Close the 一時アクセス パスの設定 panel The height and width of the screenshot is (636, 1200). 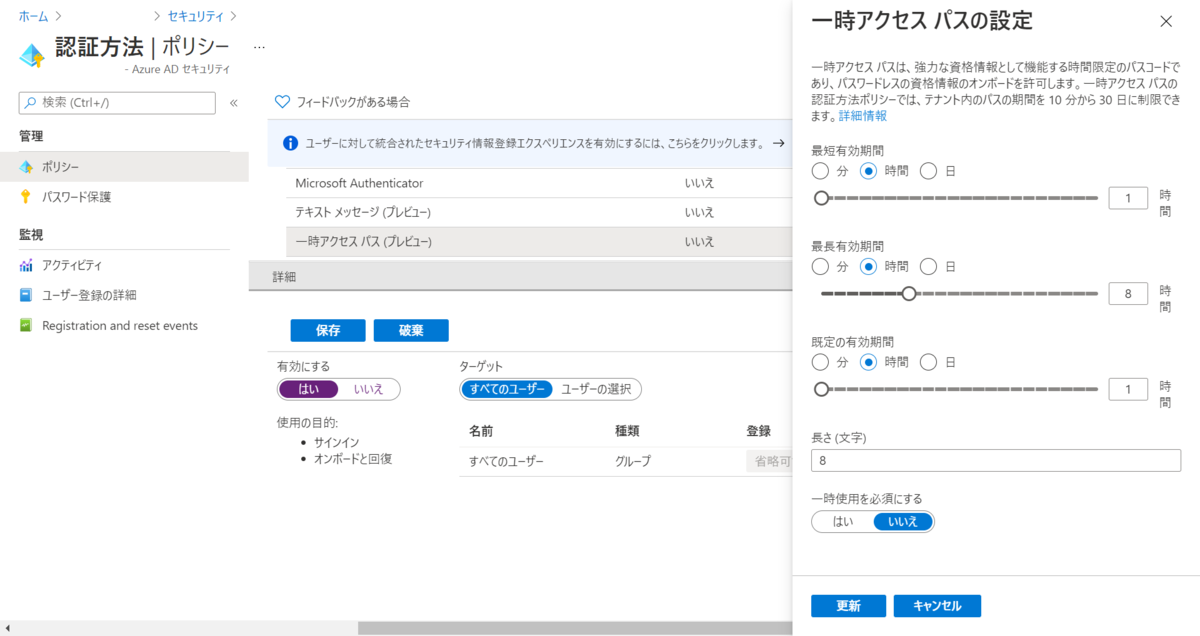pos(1166,21)
